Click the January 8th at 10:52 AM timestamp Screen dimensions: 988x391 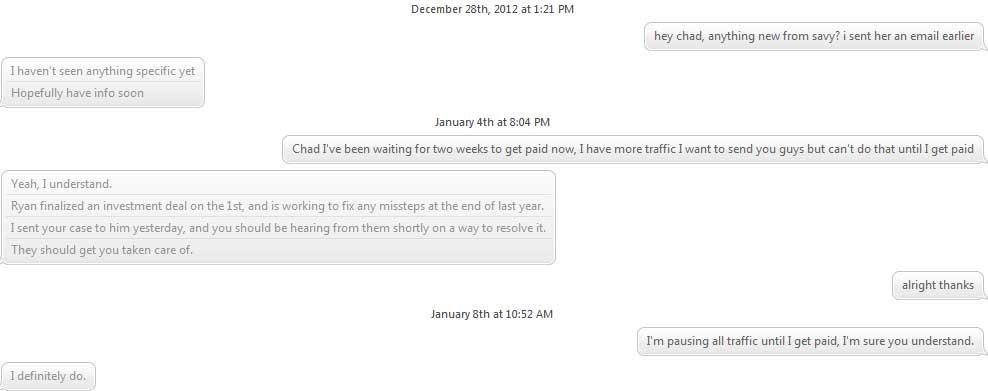(492, 314)
